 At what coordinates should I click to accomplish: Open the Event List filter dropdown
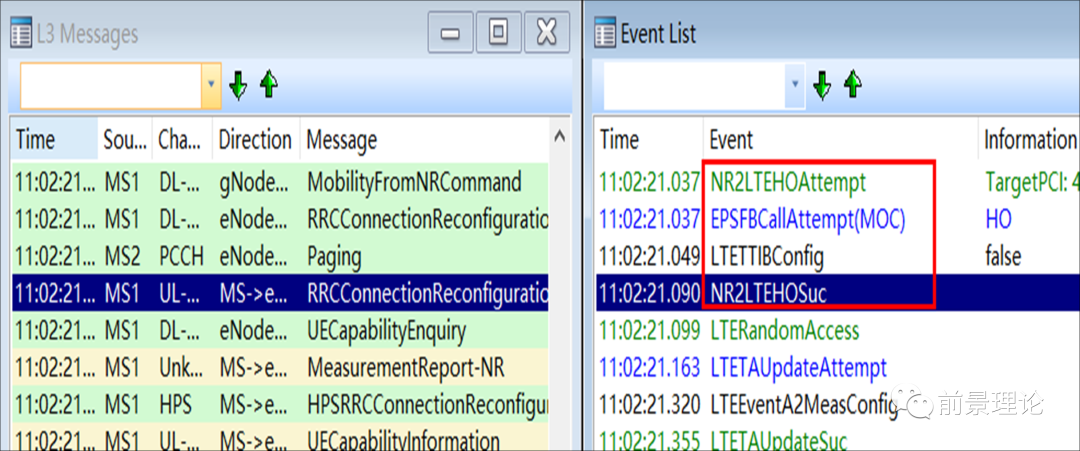click(796, 86)
